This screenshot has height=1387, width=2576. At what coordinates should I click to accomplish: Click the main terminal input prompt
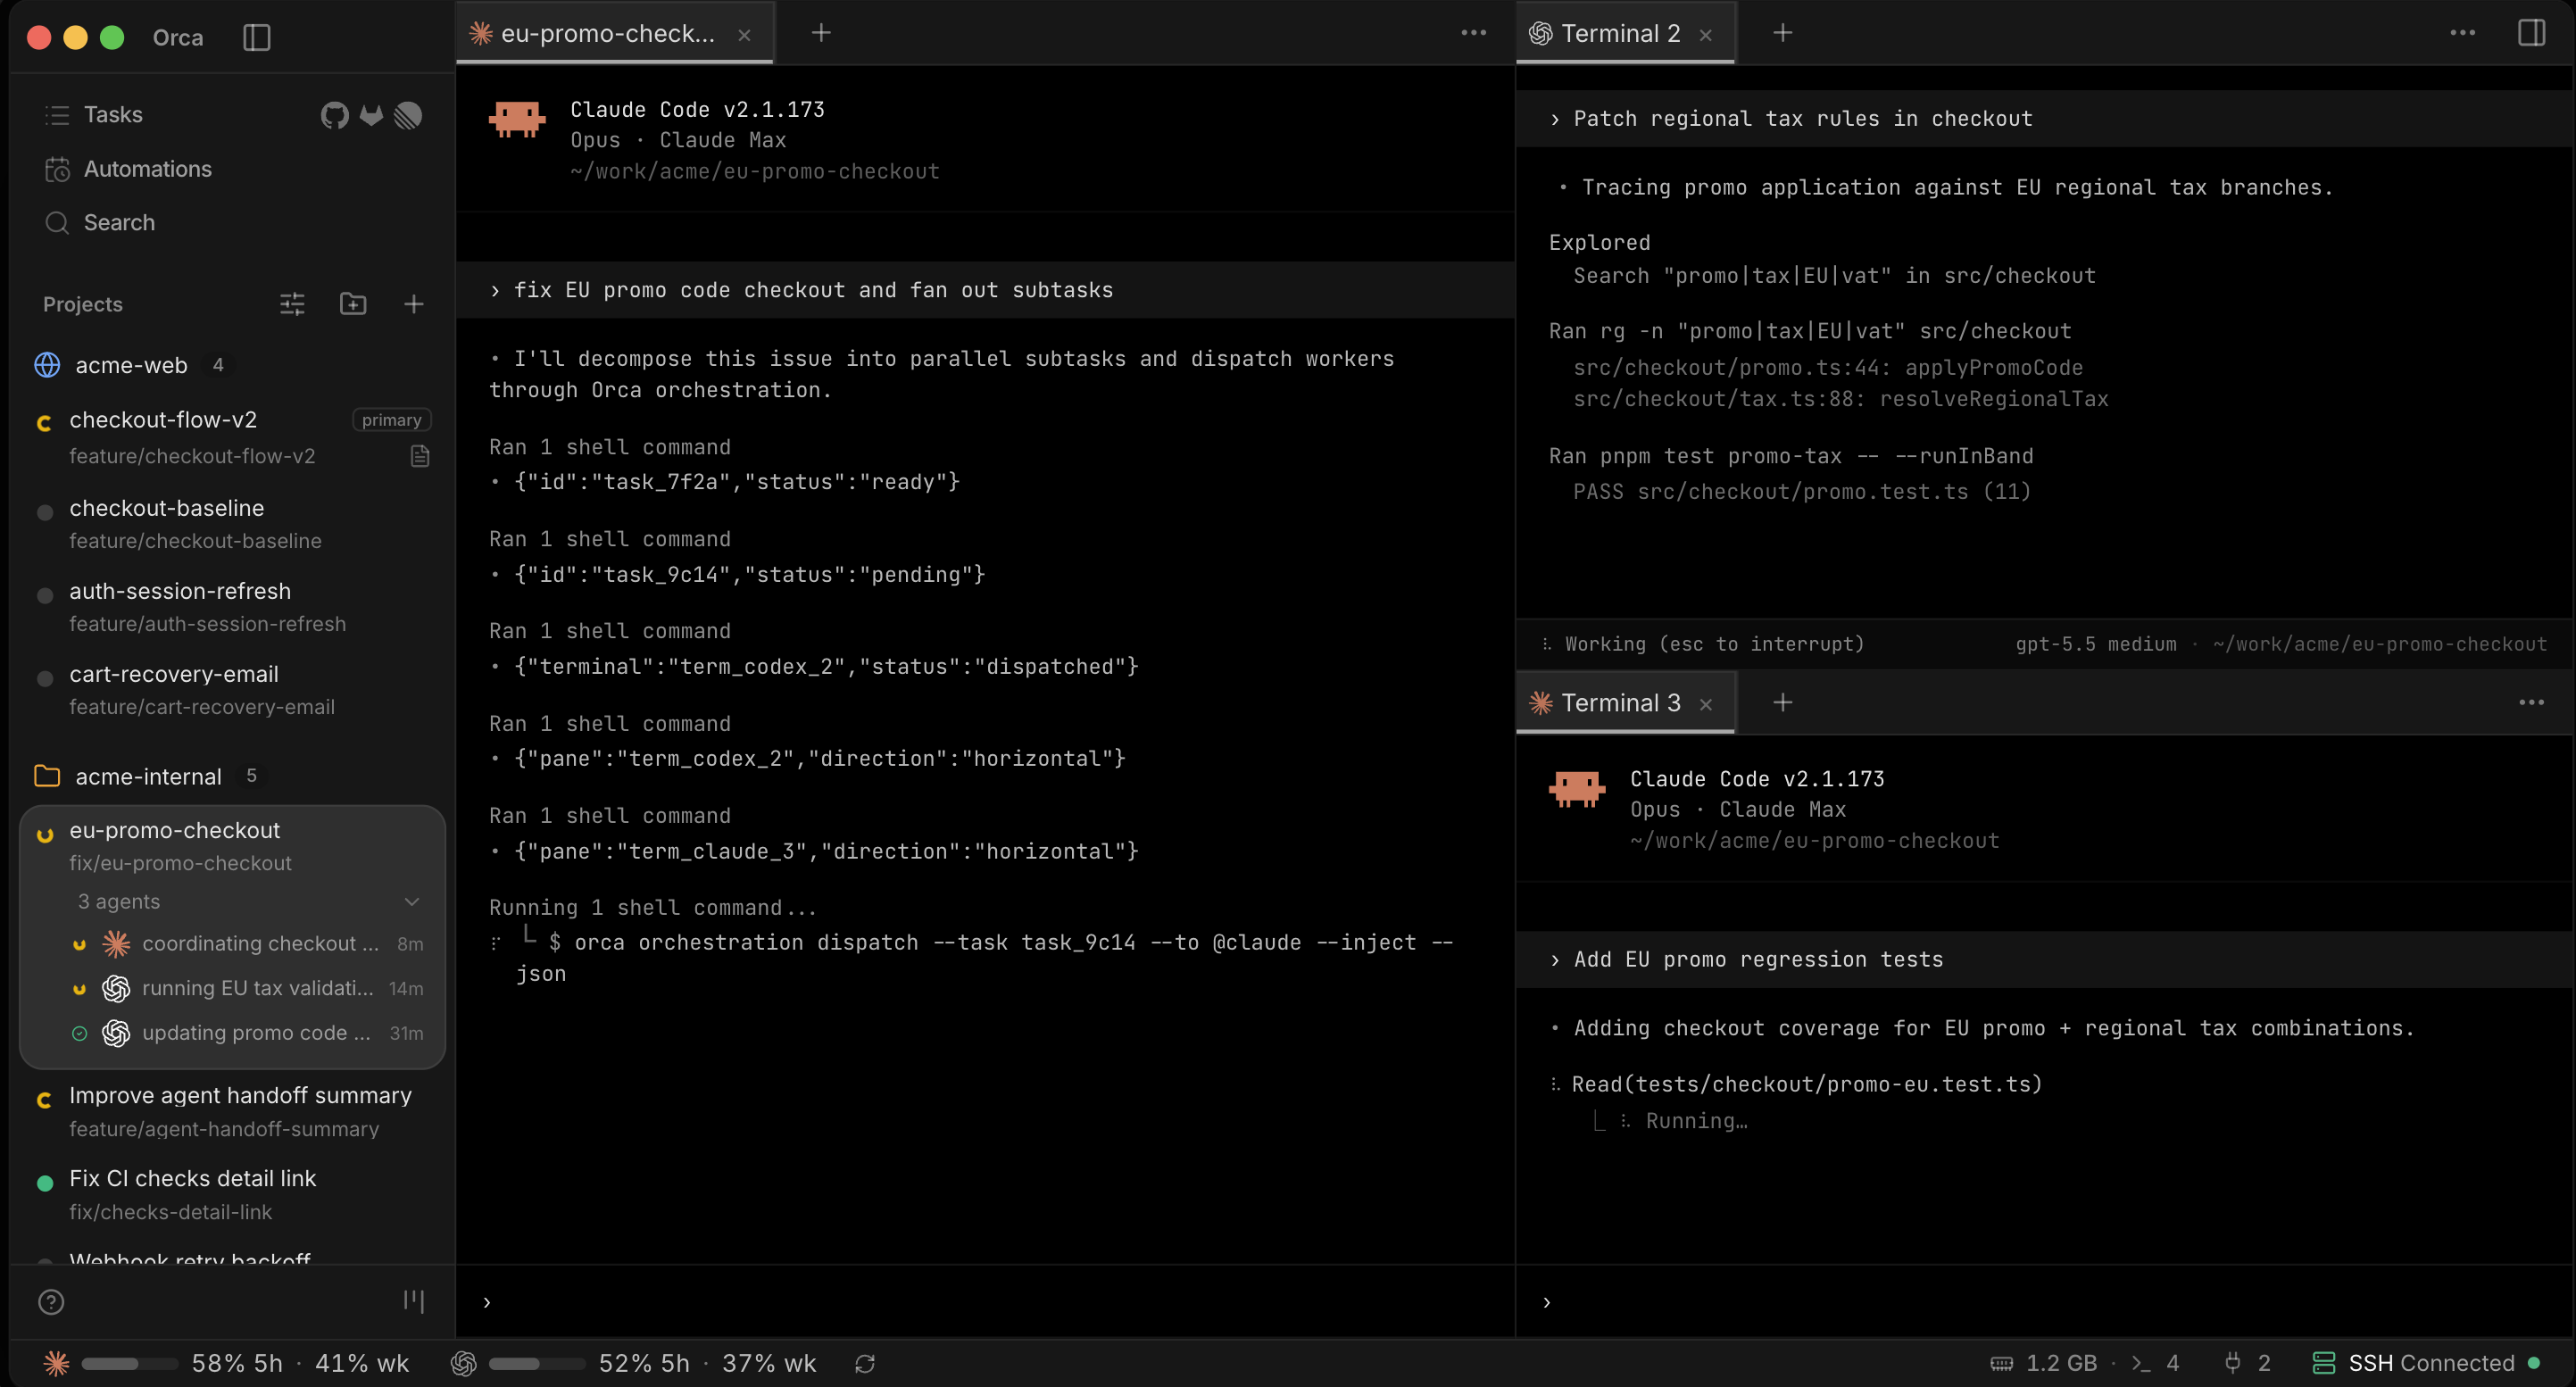(x=985, y=1302)
